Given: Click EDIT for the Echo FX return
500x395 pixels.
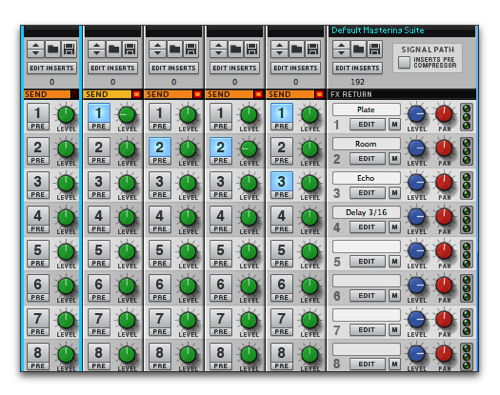Looking at the screenshot, I should 367,193.
